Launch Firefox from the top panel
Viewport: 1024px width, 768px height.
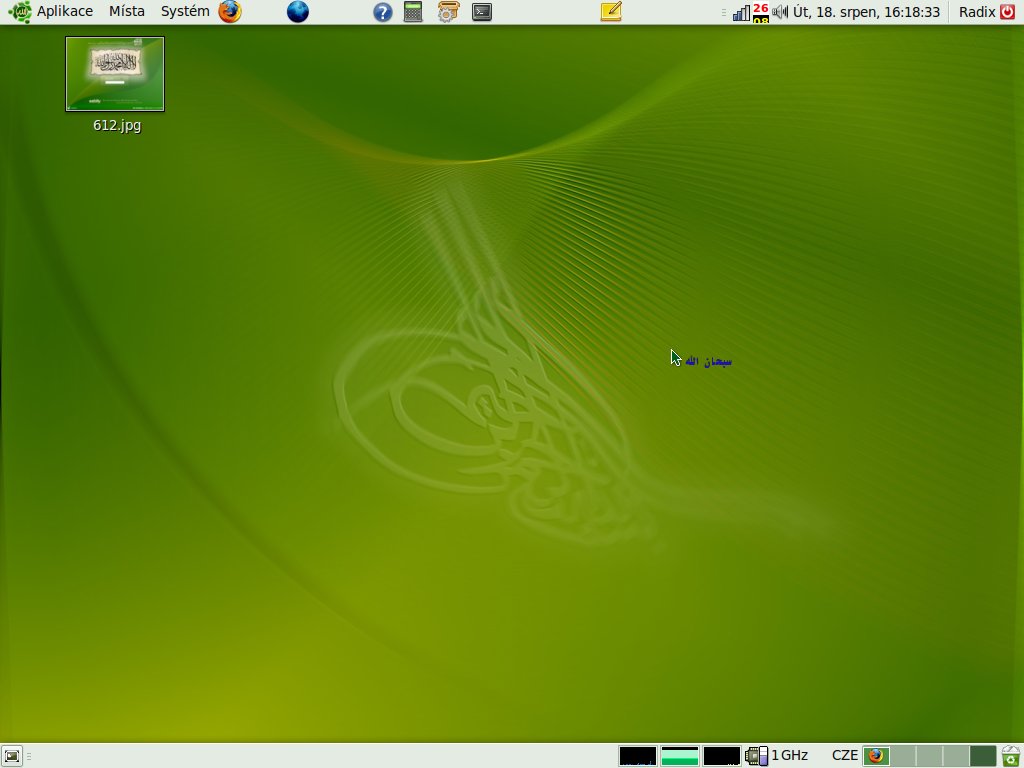230,12
